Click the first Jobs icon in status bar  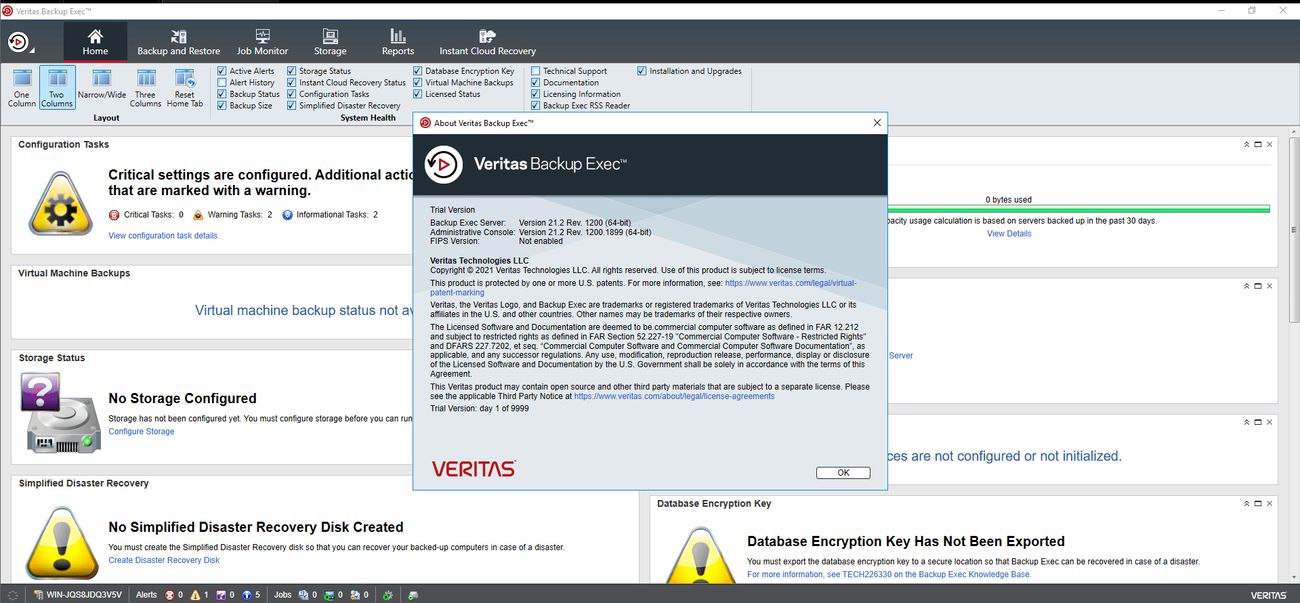pos(303,595)
